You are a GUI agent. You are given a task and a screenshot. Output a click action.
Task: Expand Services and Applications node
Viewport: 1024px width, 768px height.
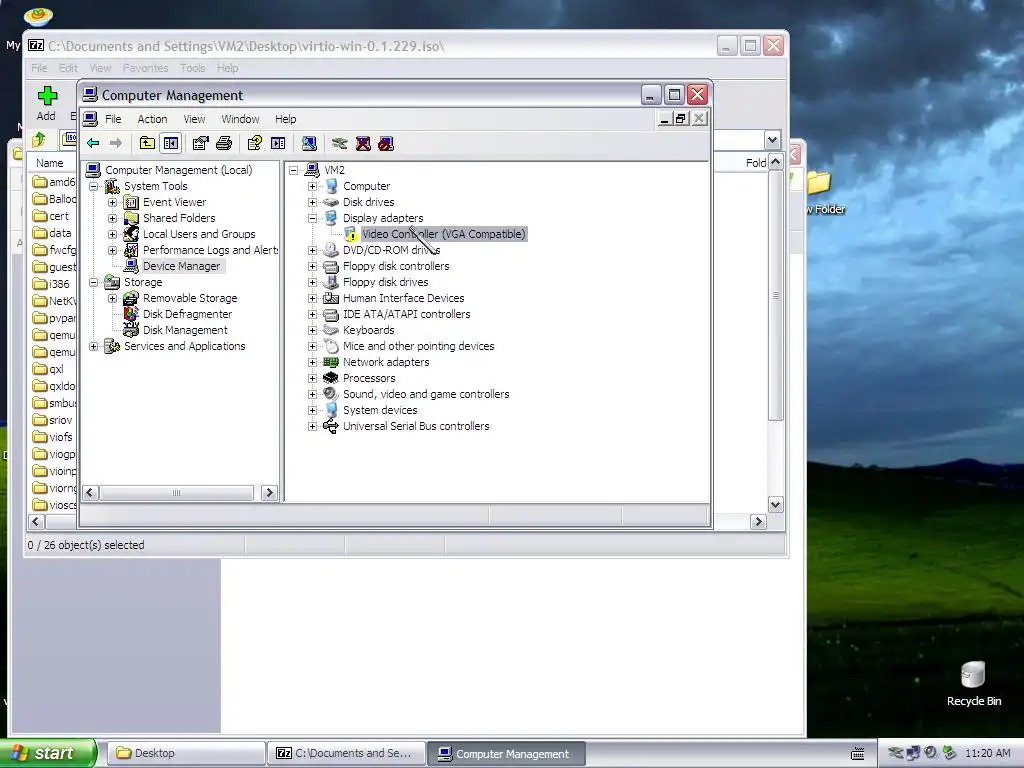coord(93,346)
